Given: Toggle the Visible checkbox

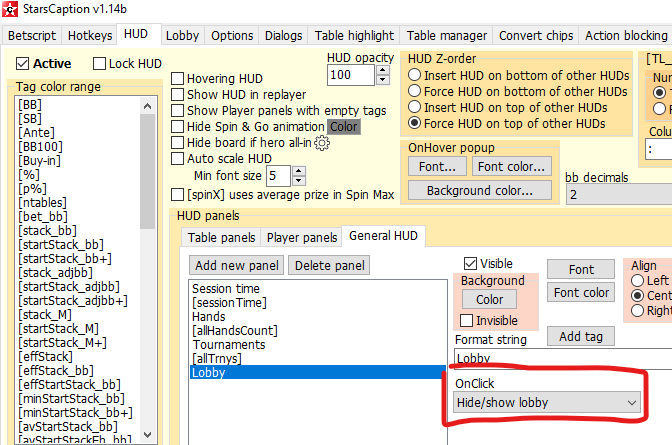Looking at the screenshot, I should 471,263.
